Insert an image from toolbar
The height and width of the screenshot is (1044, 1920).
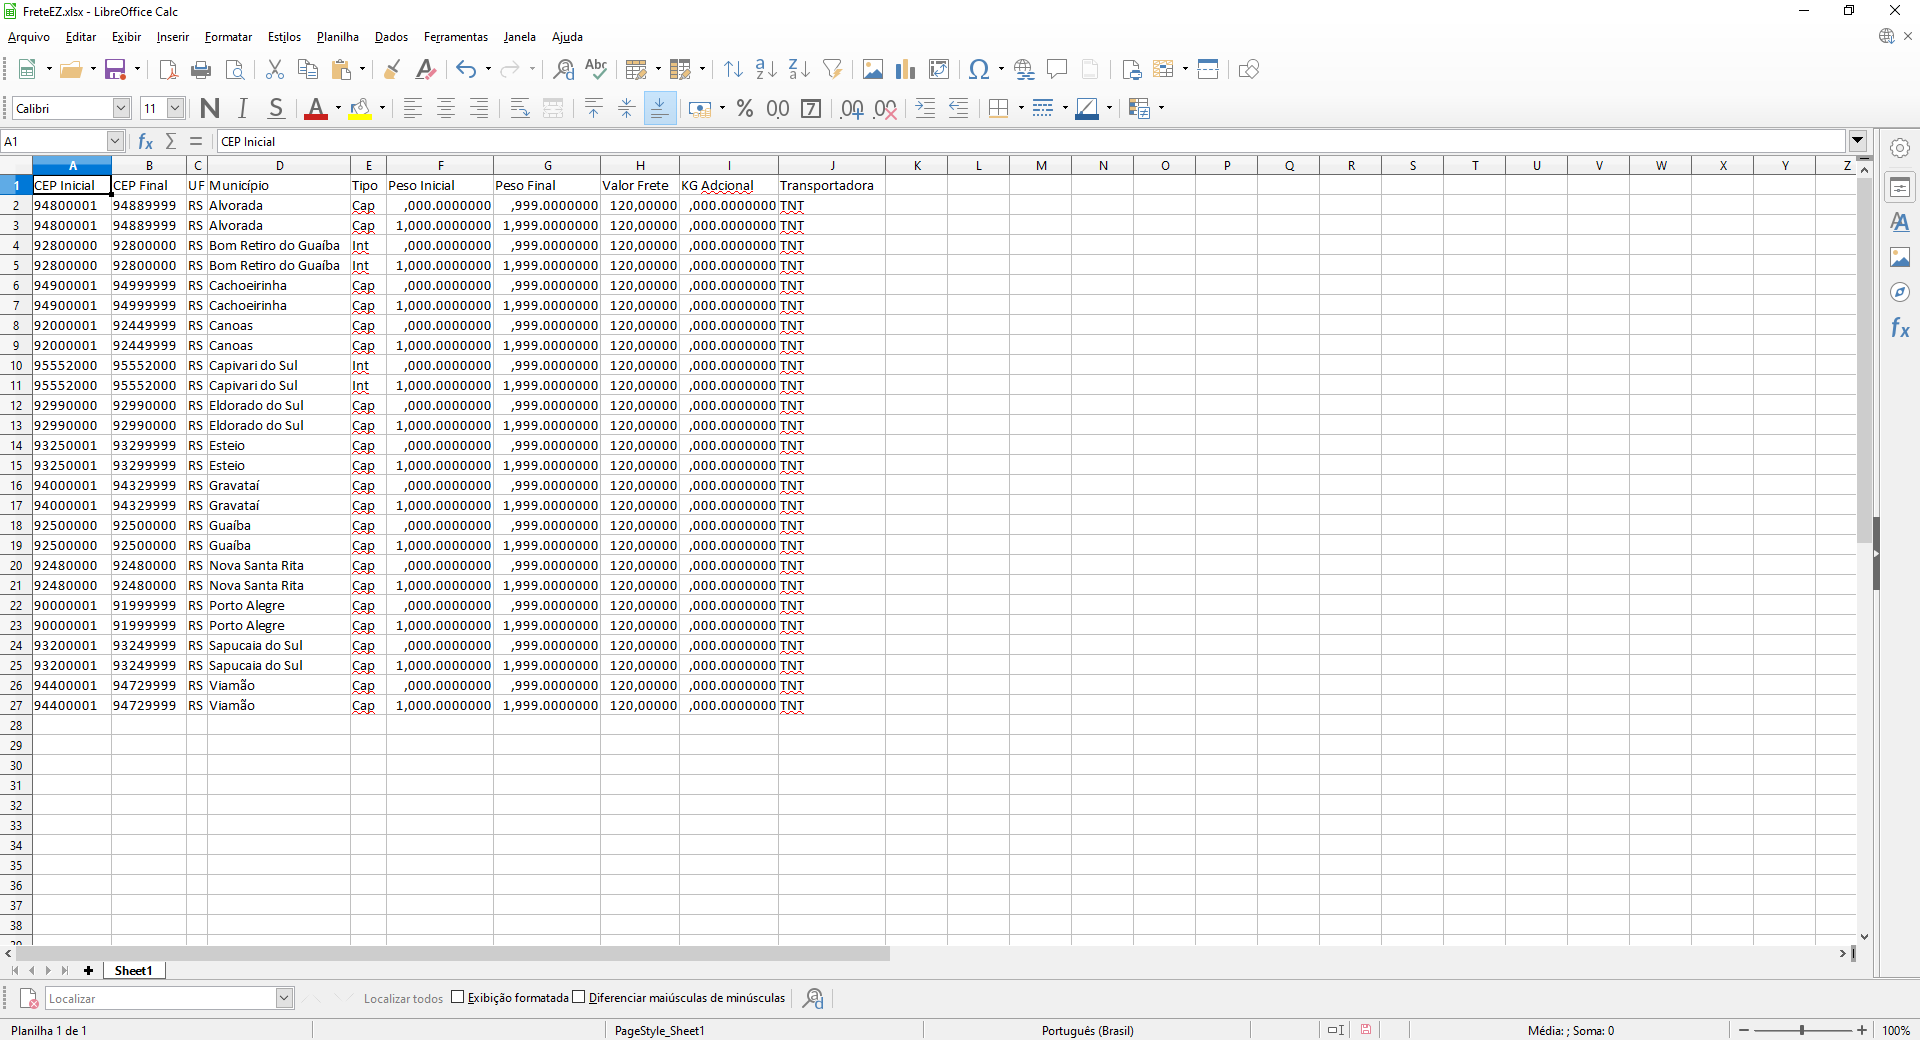point(873,69)
